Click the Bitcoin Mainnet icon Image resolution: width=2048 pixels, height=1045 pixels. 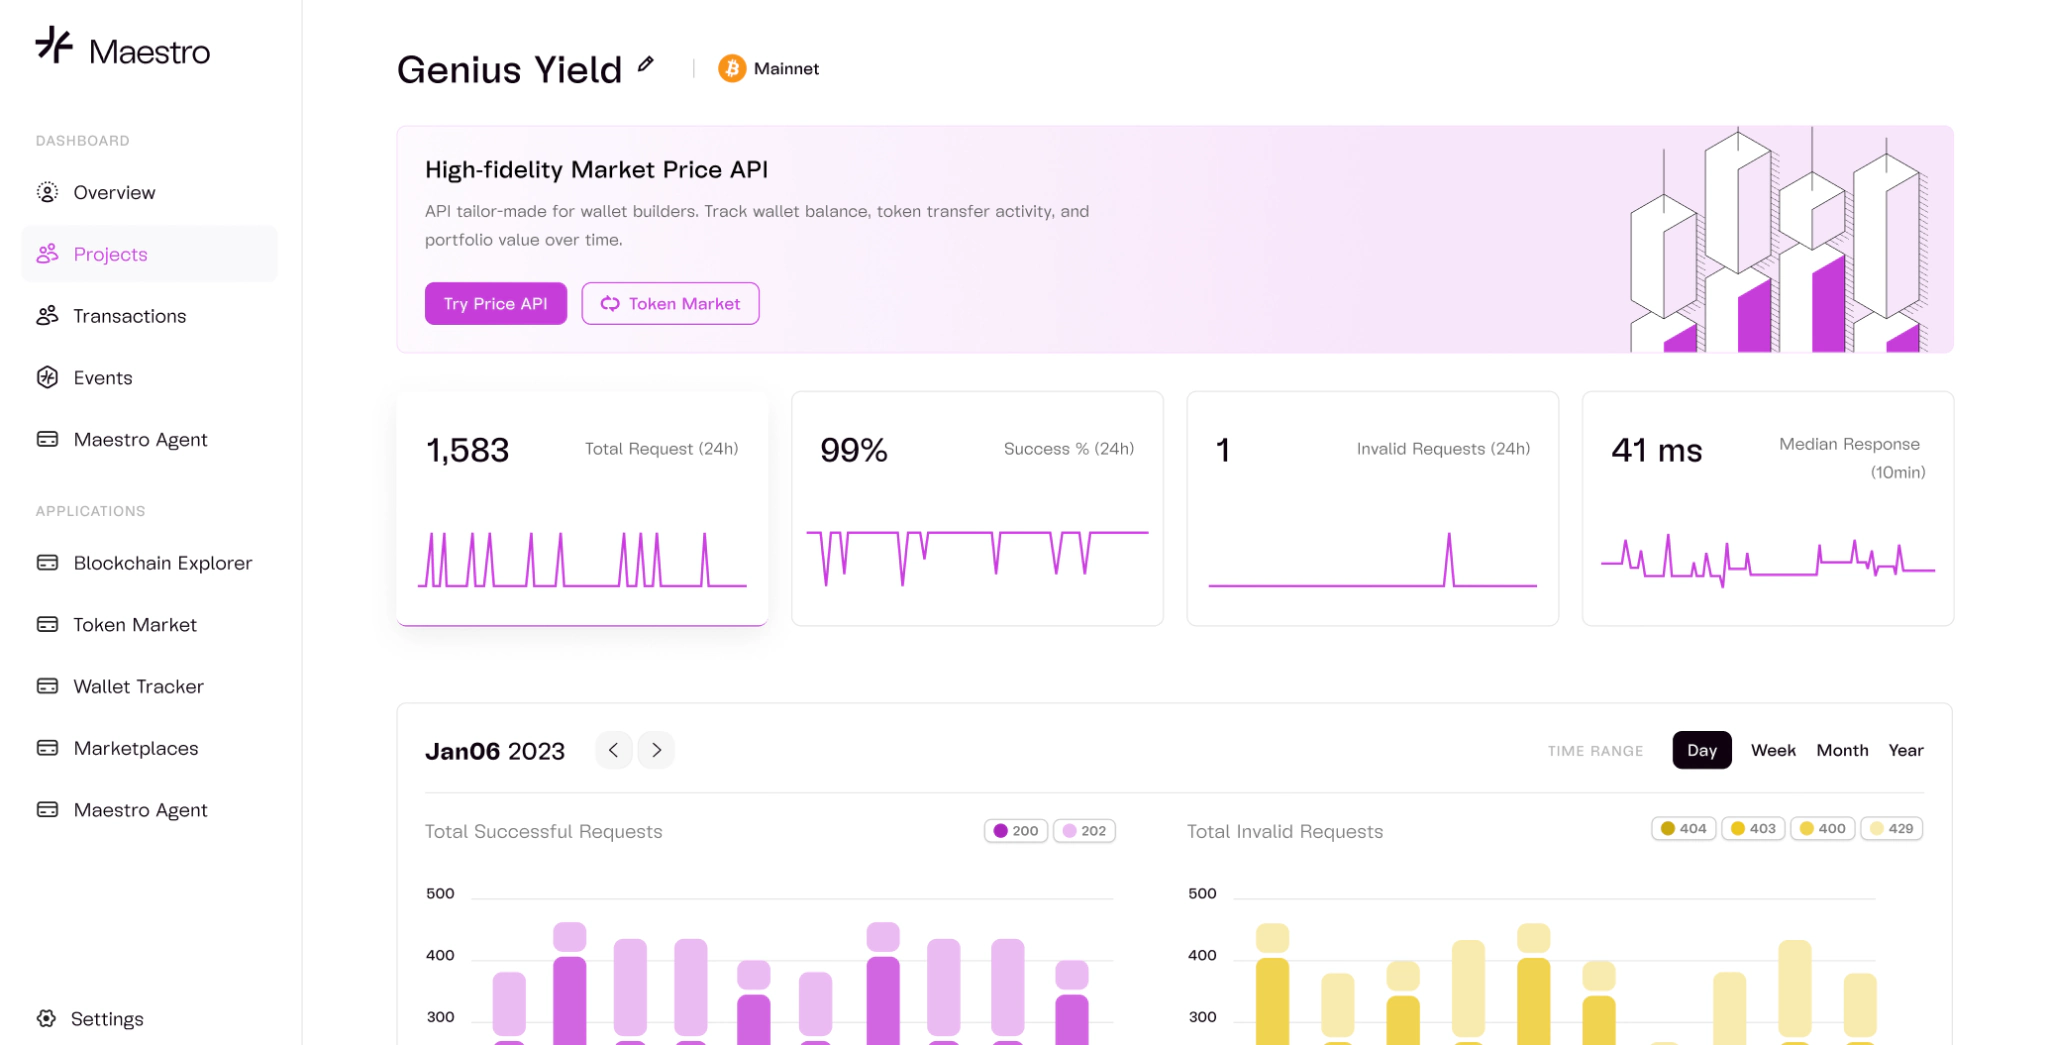pyautogui.click(x=732, y=68)
